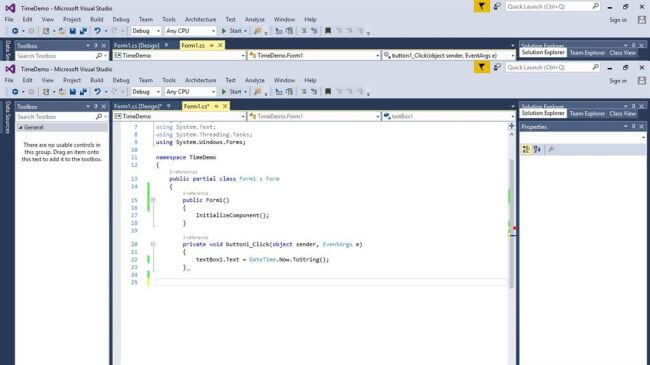Click Undo icon in partially hidden background window
The image size is (650, 365).
click(97, 31)
